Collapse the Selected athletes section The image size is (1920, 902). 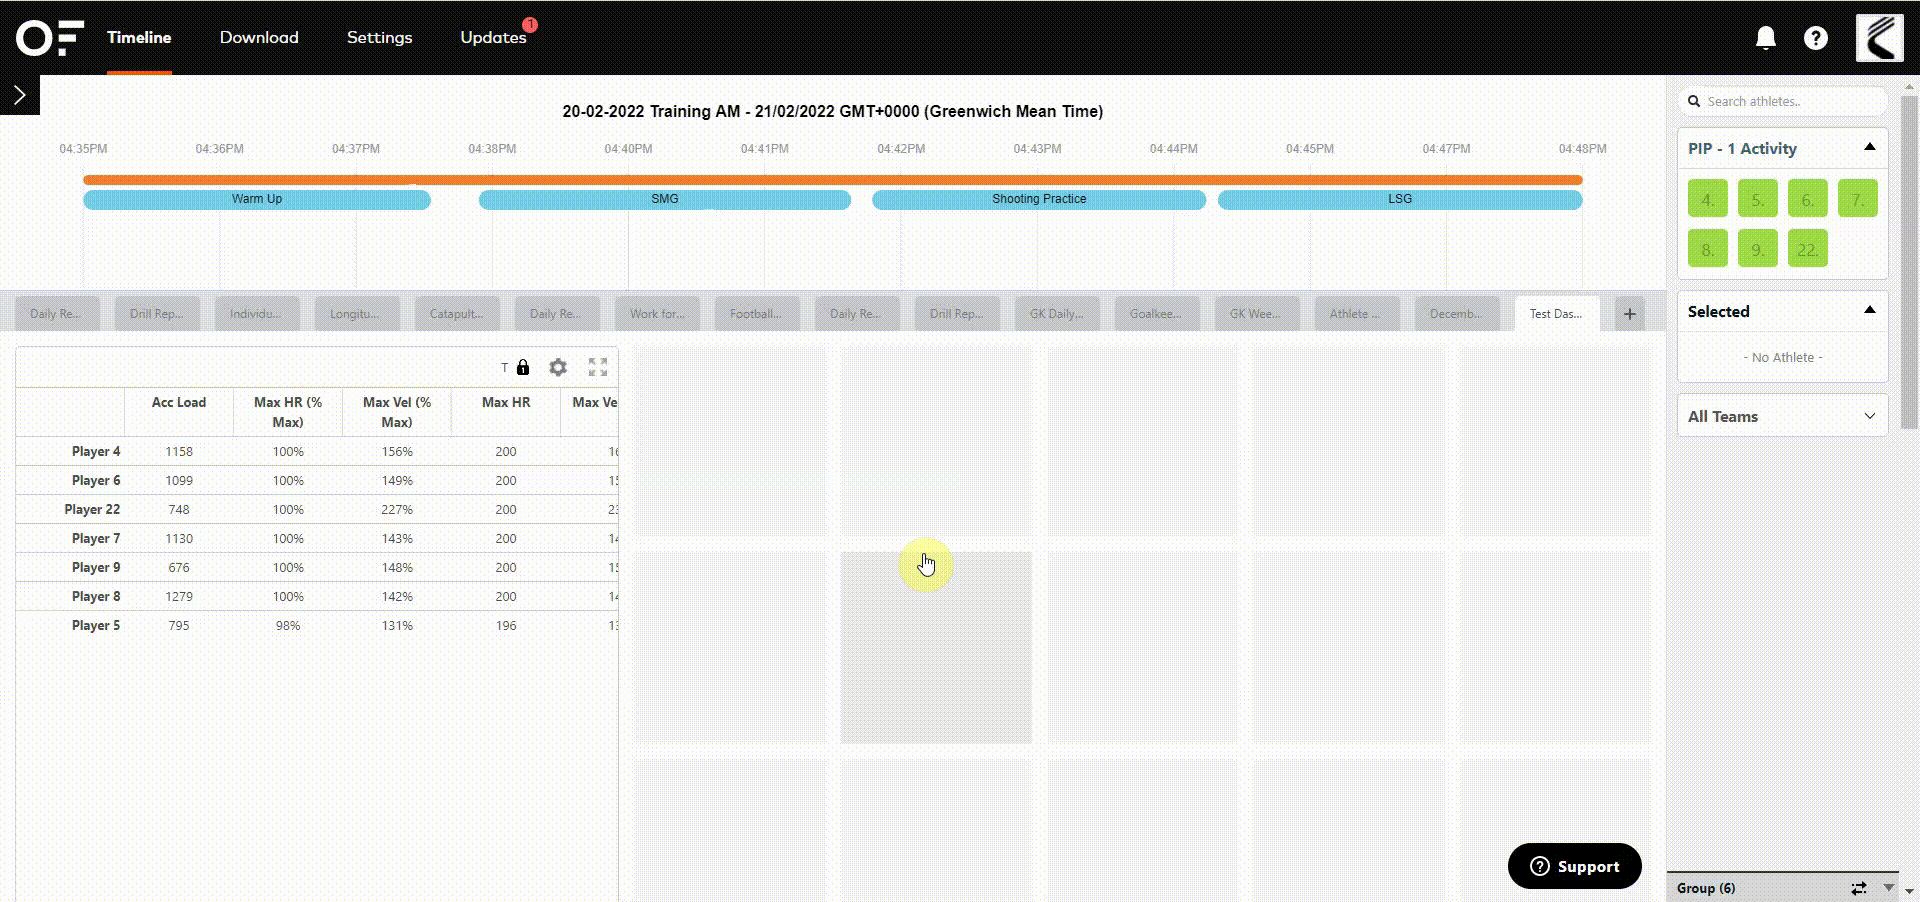point(1869,310)
